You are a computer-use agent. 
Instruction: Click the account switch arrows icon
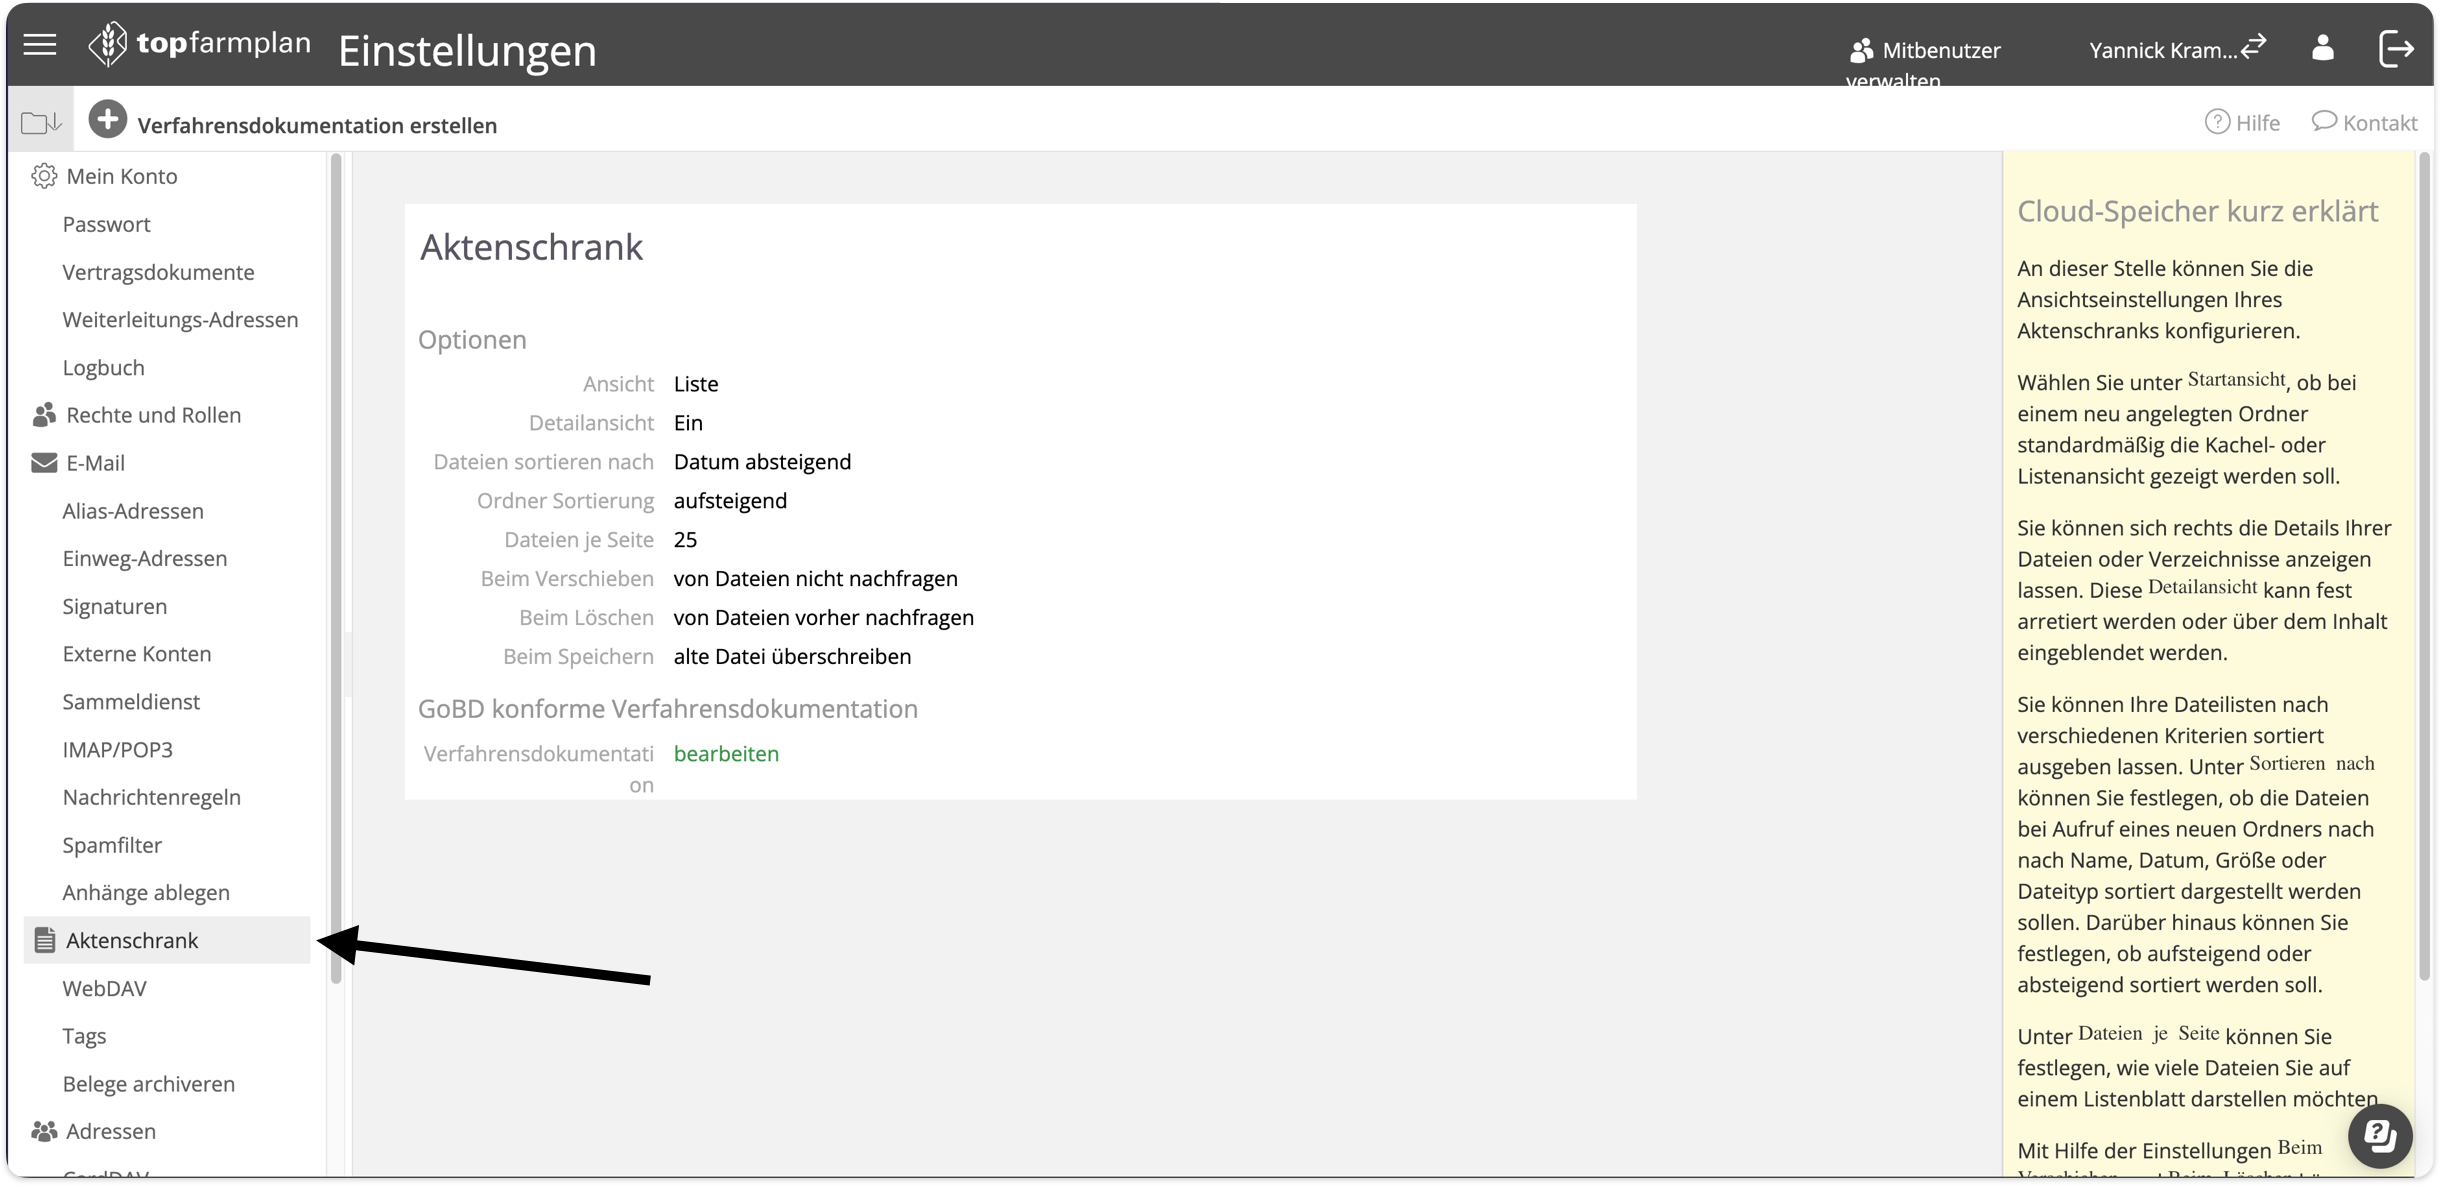[x=2254, y=47]
